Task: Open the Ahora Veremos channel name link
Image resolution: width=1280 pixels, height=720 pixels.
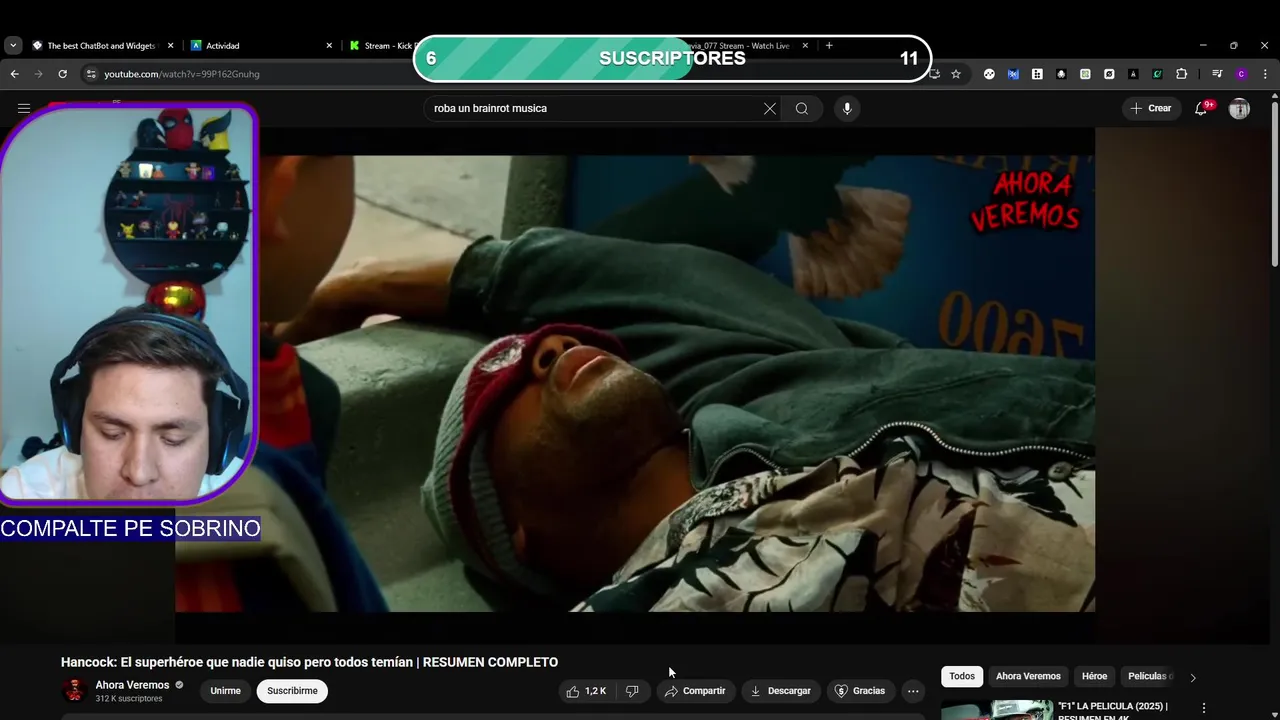Action: point(132,685)
